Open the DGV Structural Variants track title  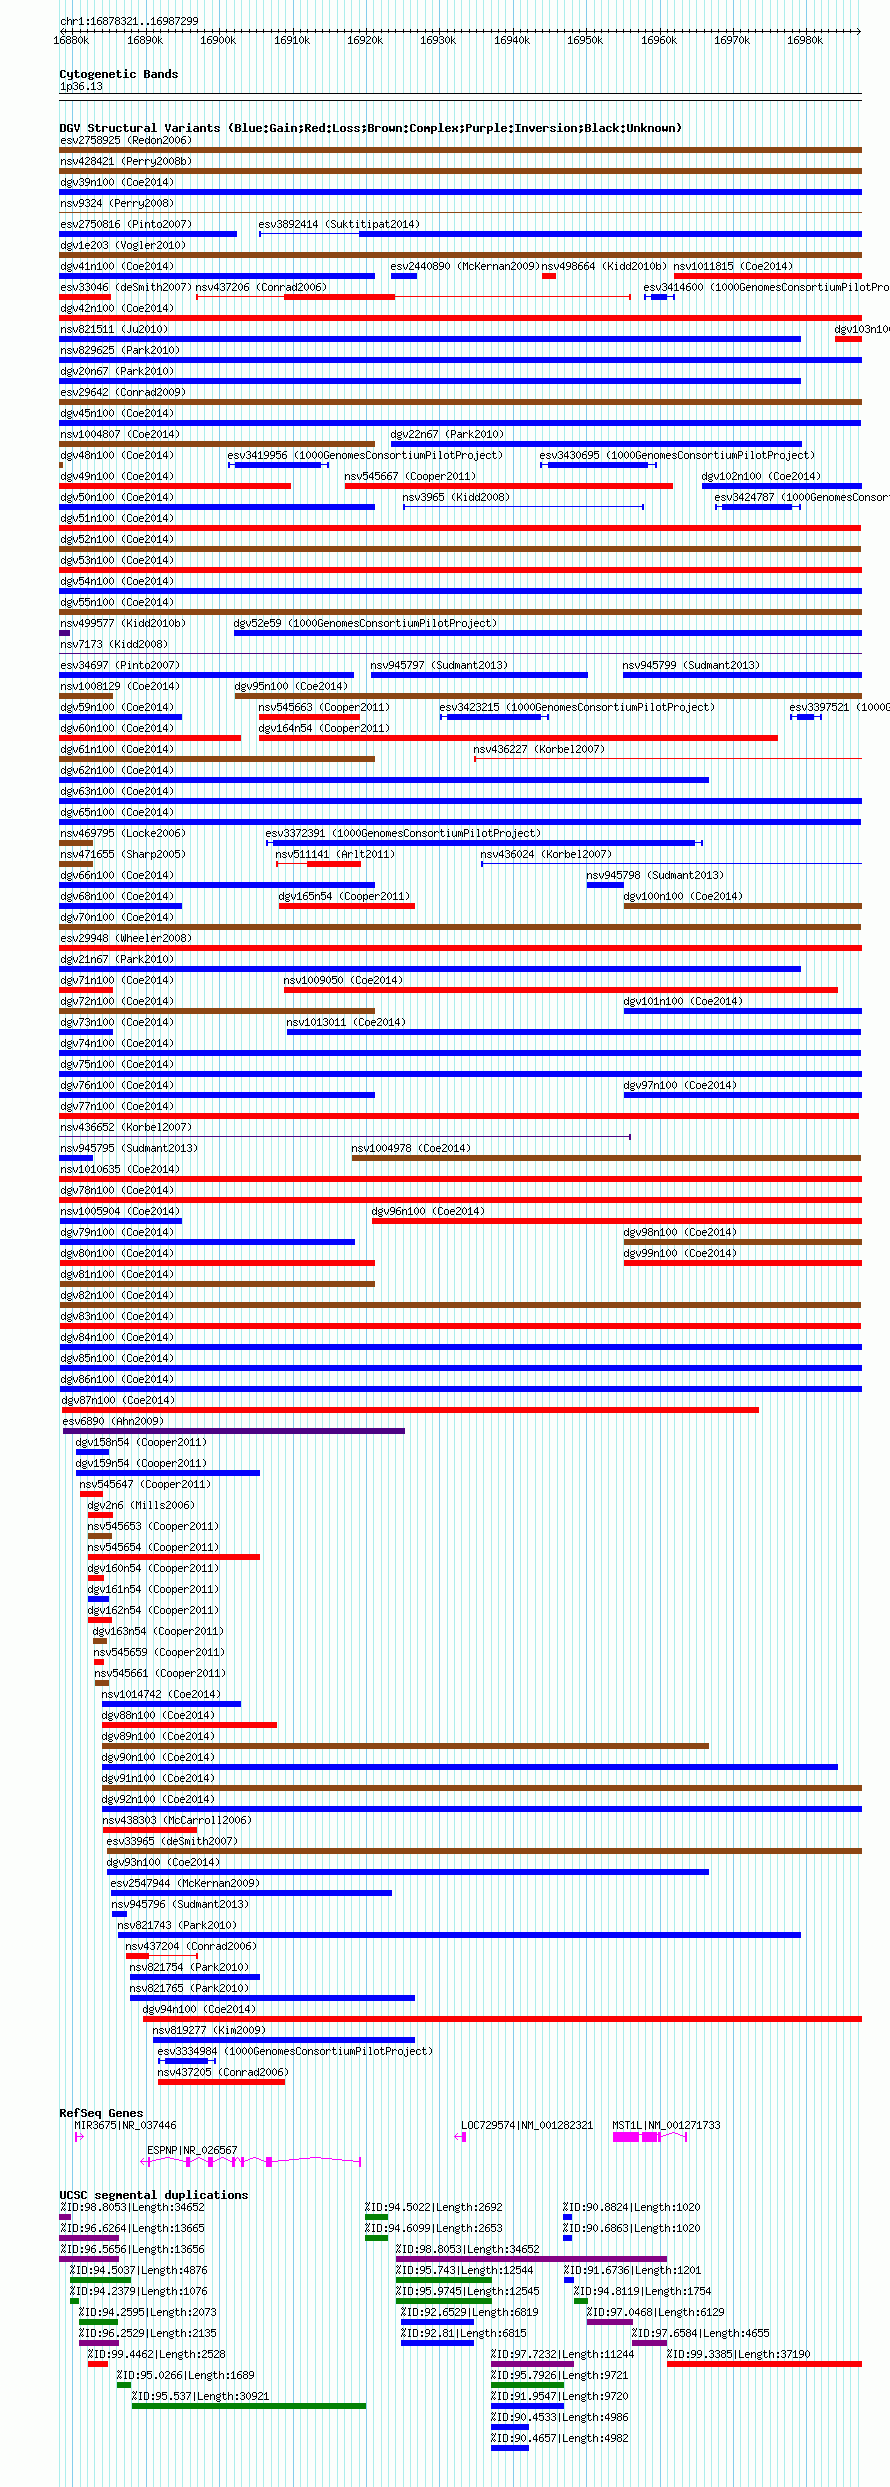point(371,128)
